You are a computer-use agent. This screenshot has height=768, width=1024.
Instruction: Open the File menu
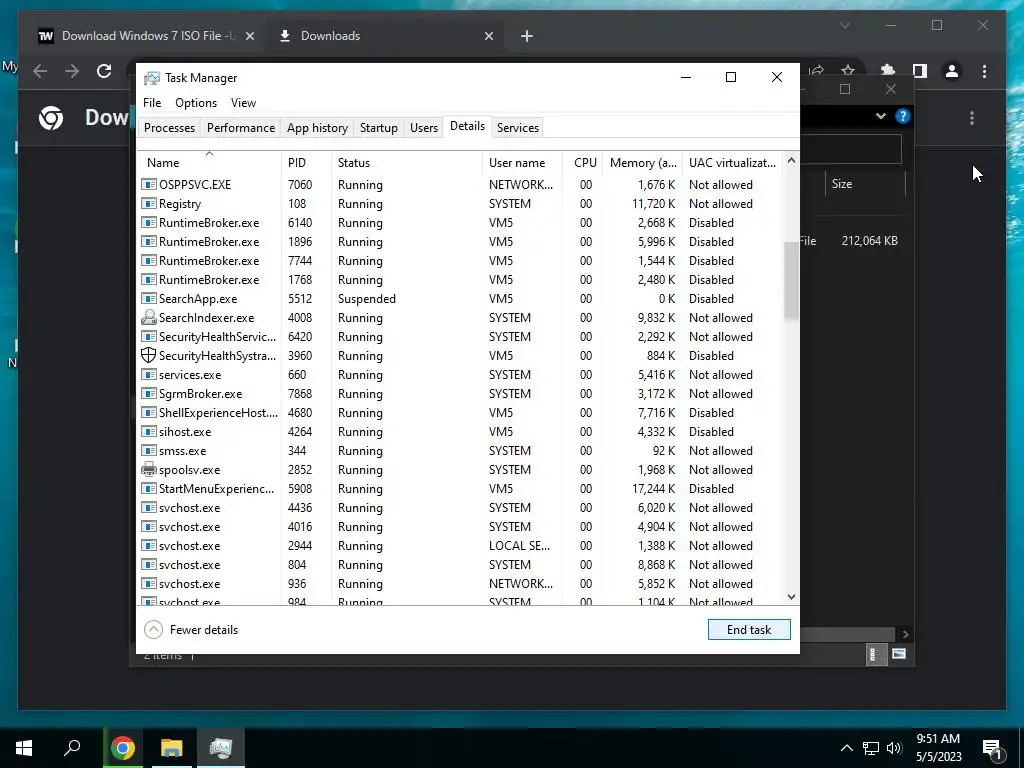(x=152, y=103)
